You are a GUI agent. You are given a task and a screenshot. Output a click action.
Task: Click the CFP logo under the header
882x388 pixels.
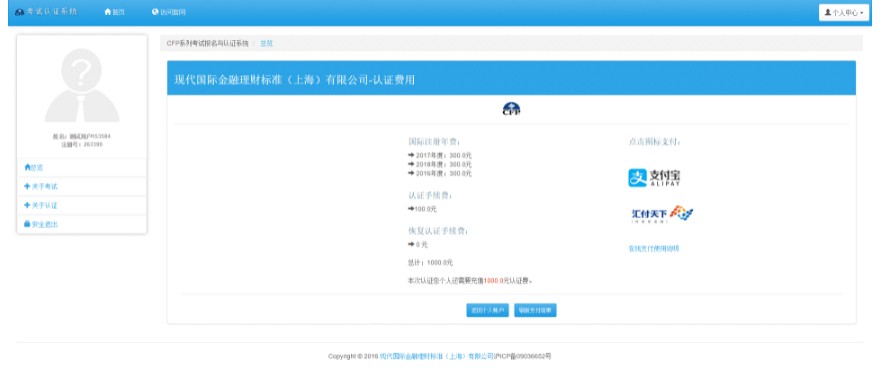(511, 109)
